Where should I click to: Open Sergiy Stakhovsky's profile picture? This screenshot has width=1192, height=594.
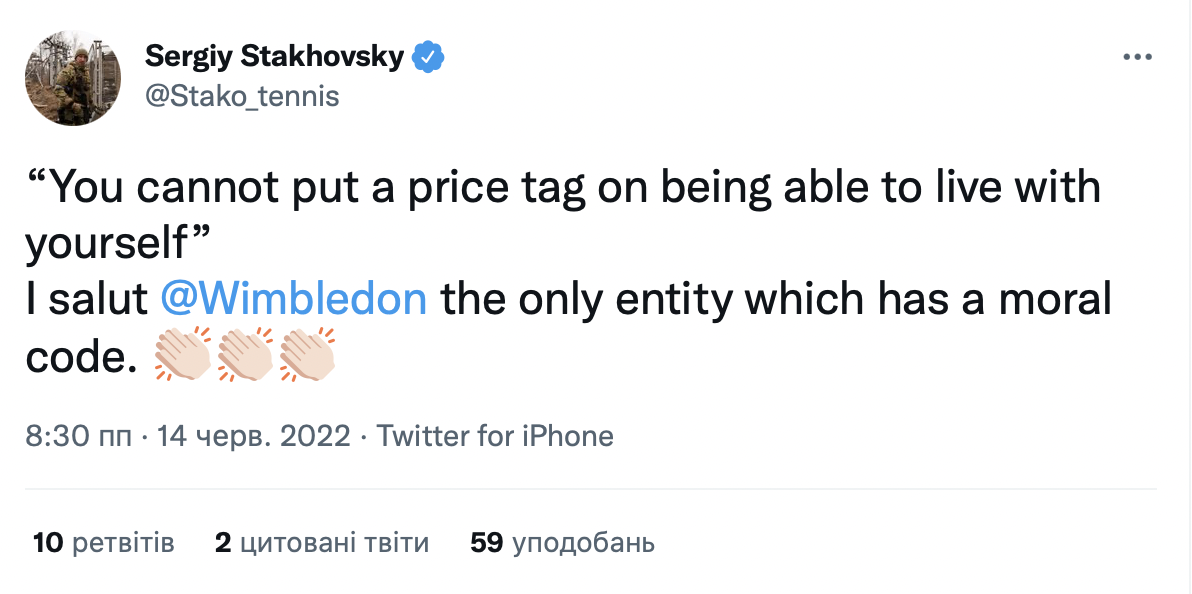(73, 78)
